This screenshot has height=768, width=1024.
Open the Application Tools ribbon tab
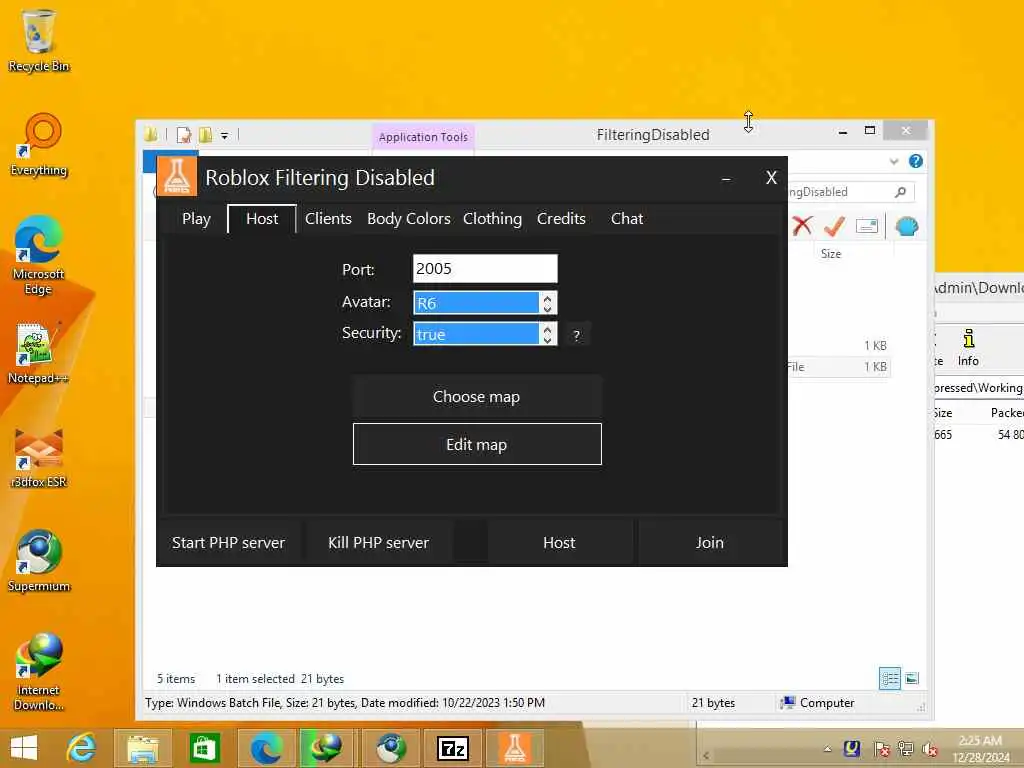[x=423, y=137]
